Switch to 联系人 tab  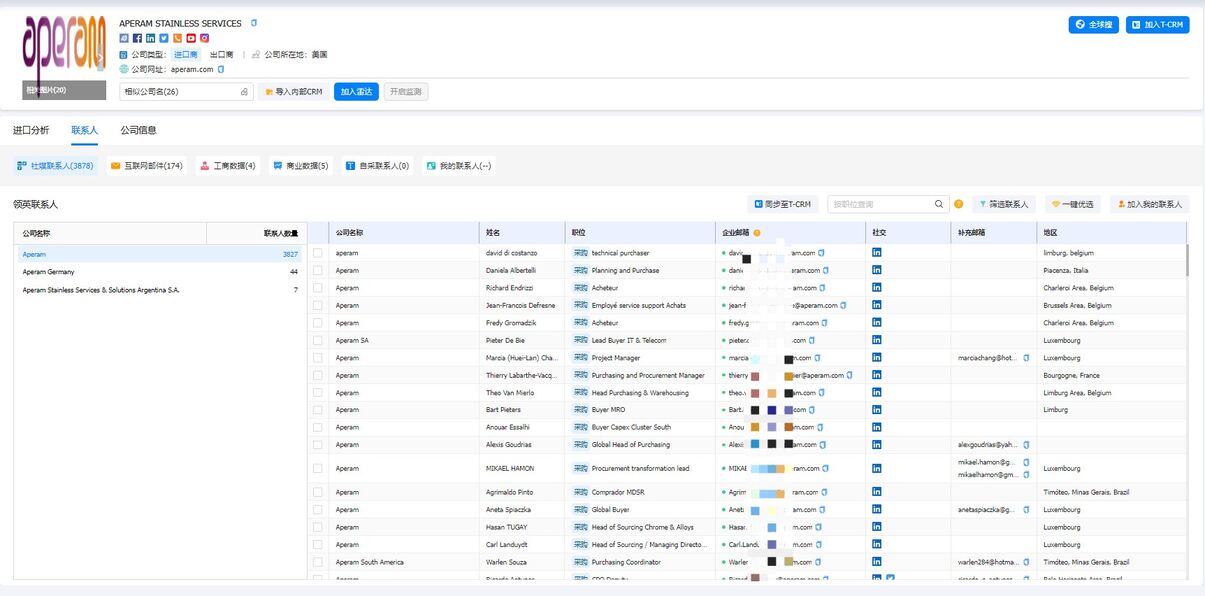click(85, 130)
